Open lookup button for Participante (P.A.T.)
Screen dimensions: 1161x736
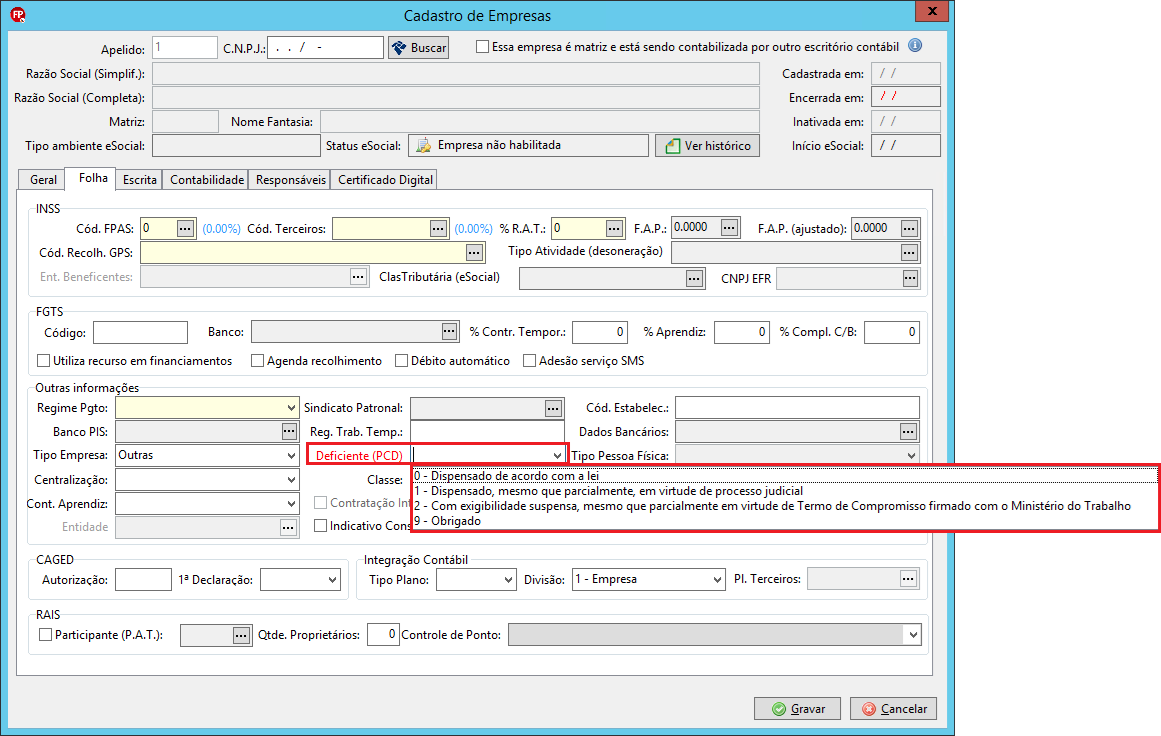241,635
